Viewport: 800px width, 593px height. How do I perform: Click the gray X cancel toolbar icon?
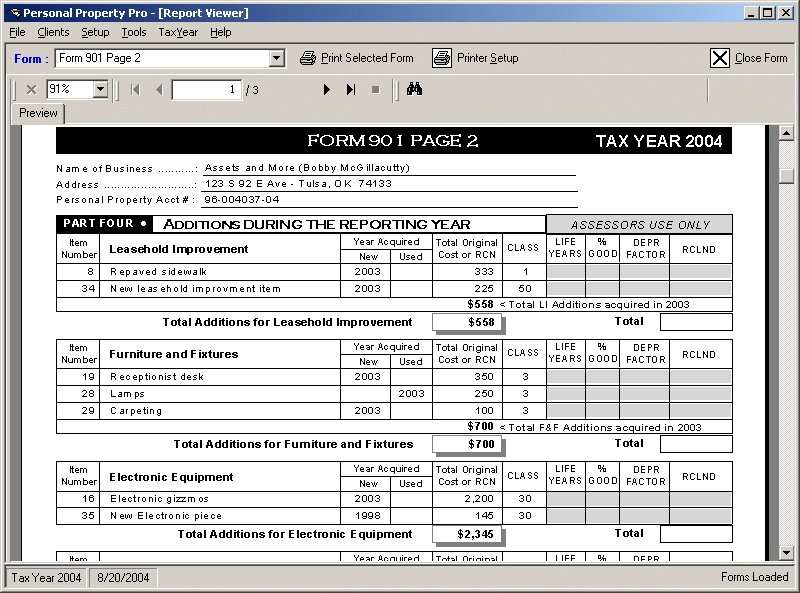tap(31, 90)
